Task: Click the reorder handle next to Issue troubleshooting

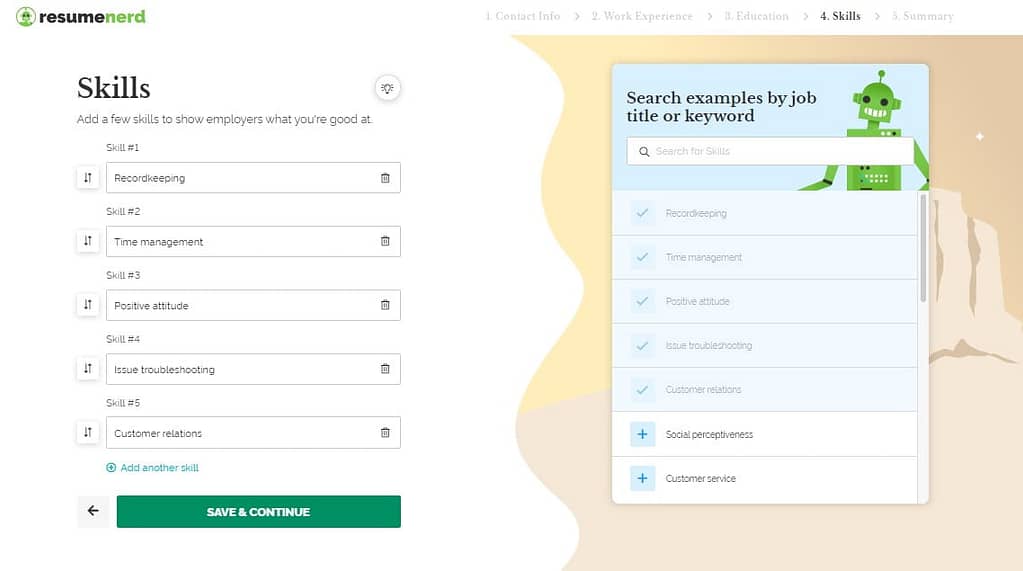Action: (87, 369)
